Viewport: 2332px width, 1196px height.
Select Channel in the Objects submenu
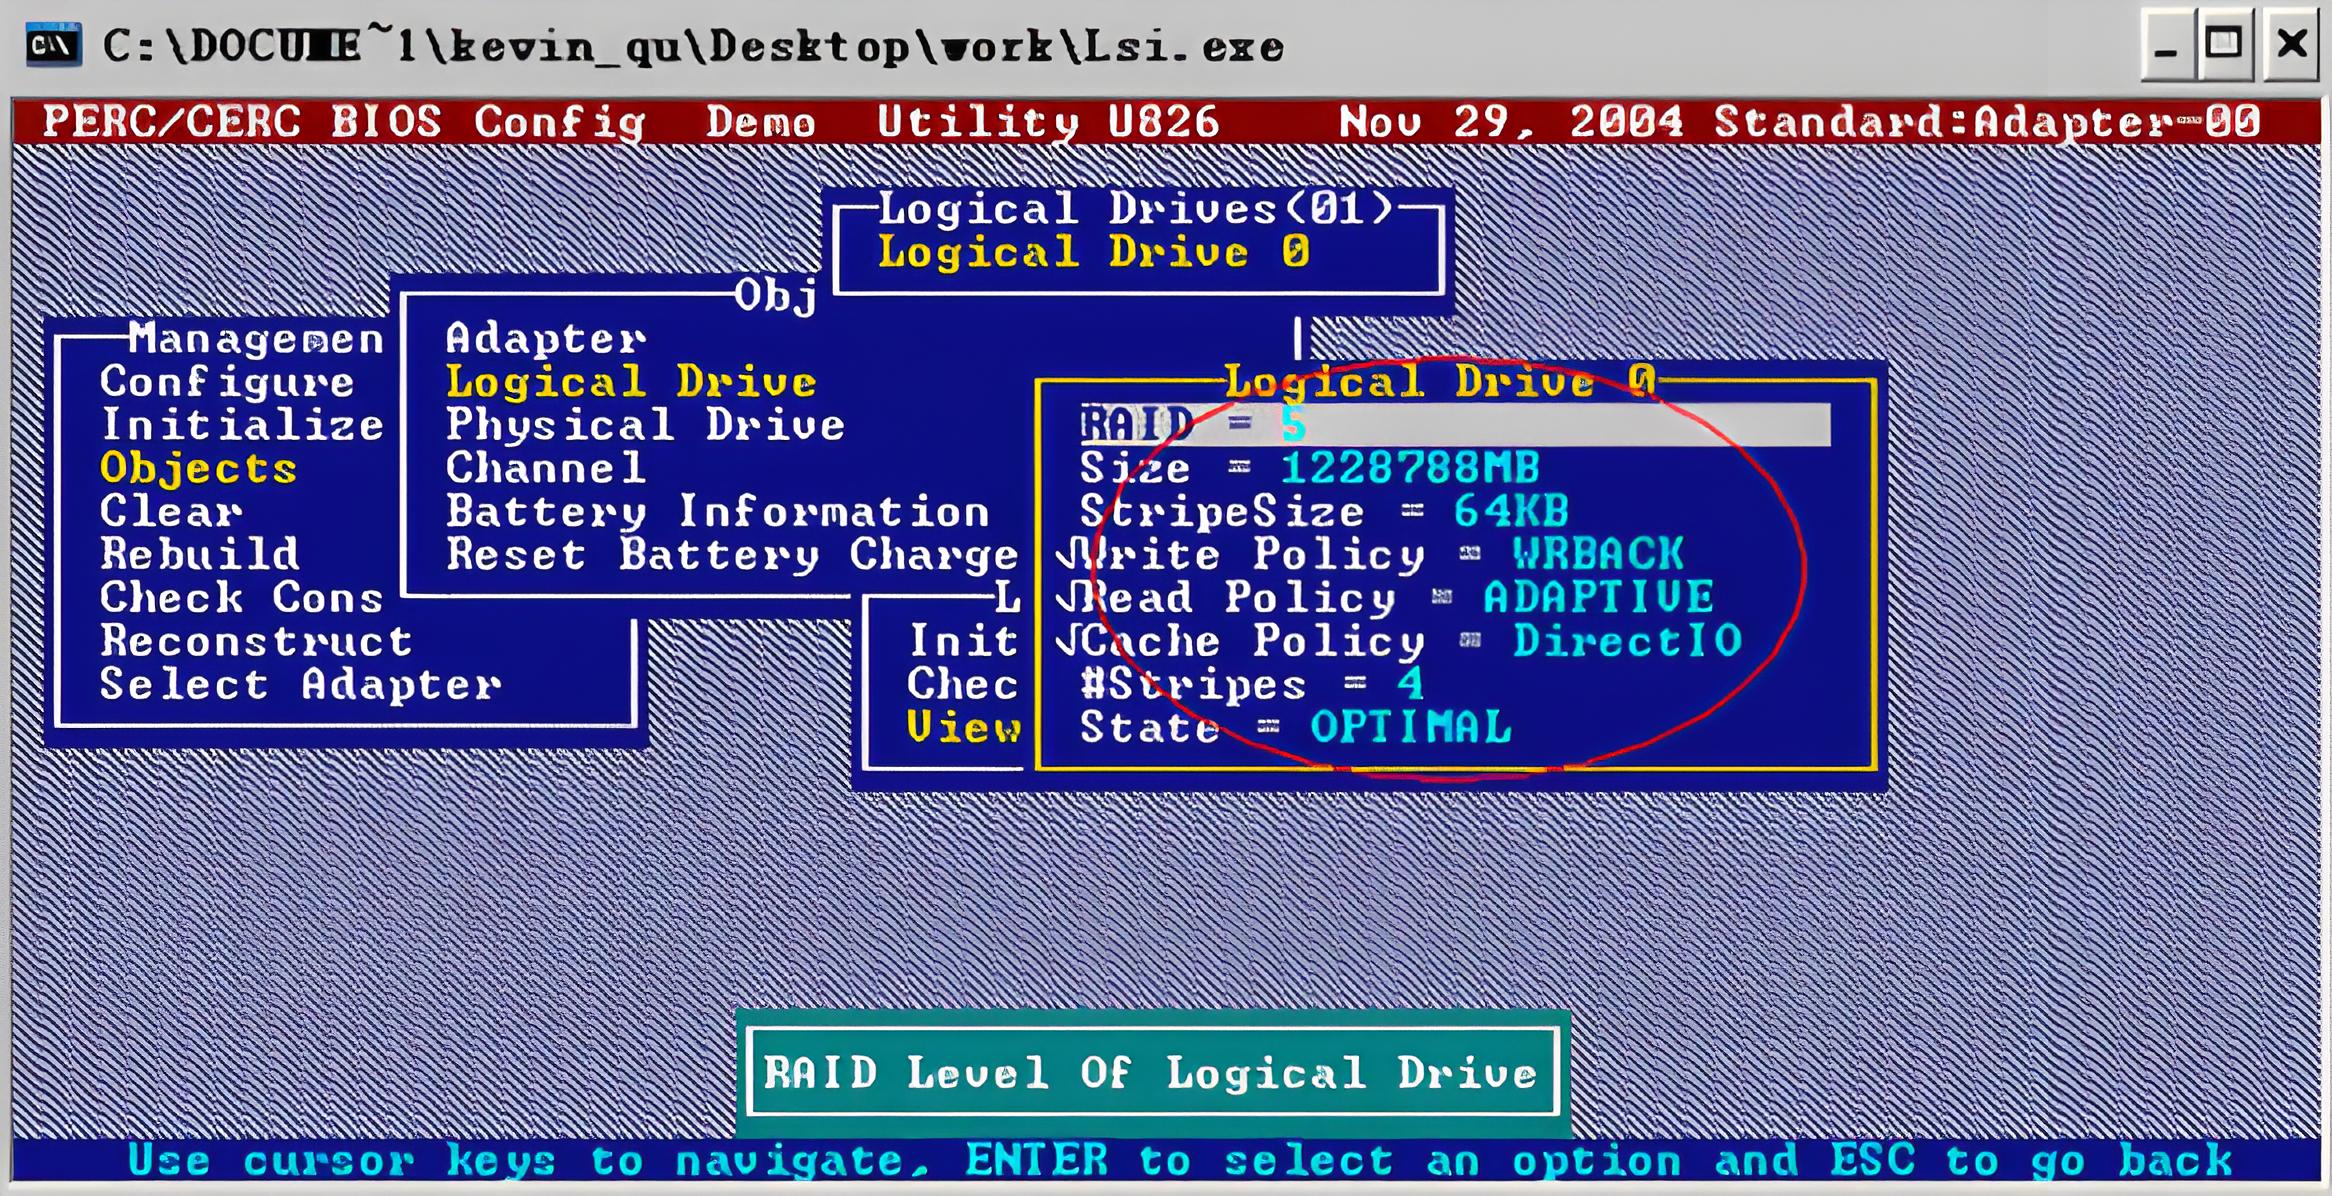click(546, 468)
